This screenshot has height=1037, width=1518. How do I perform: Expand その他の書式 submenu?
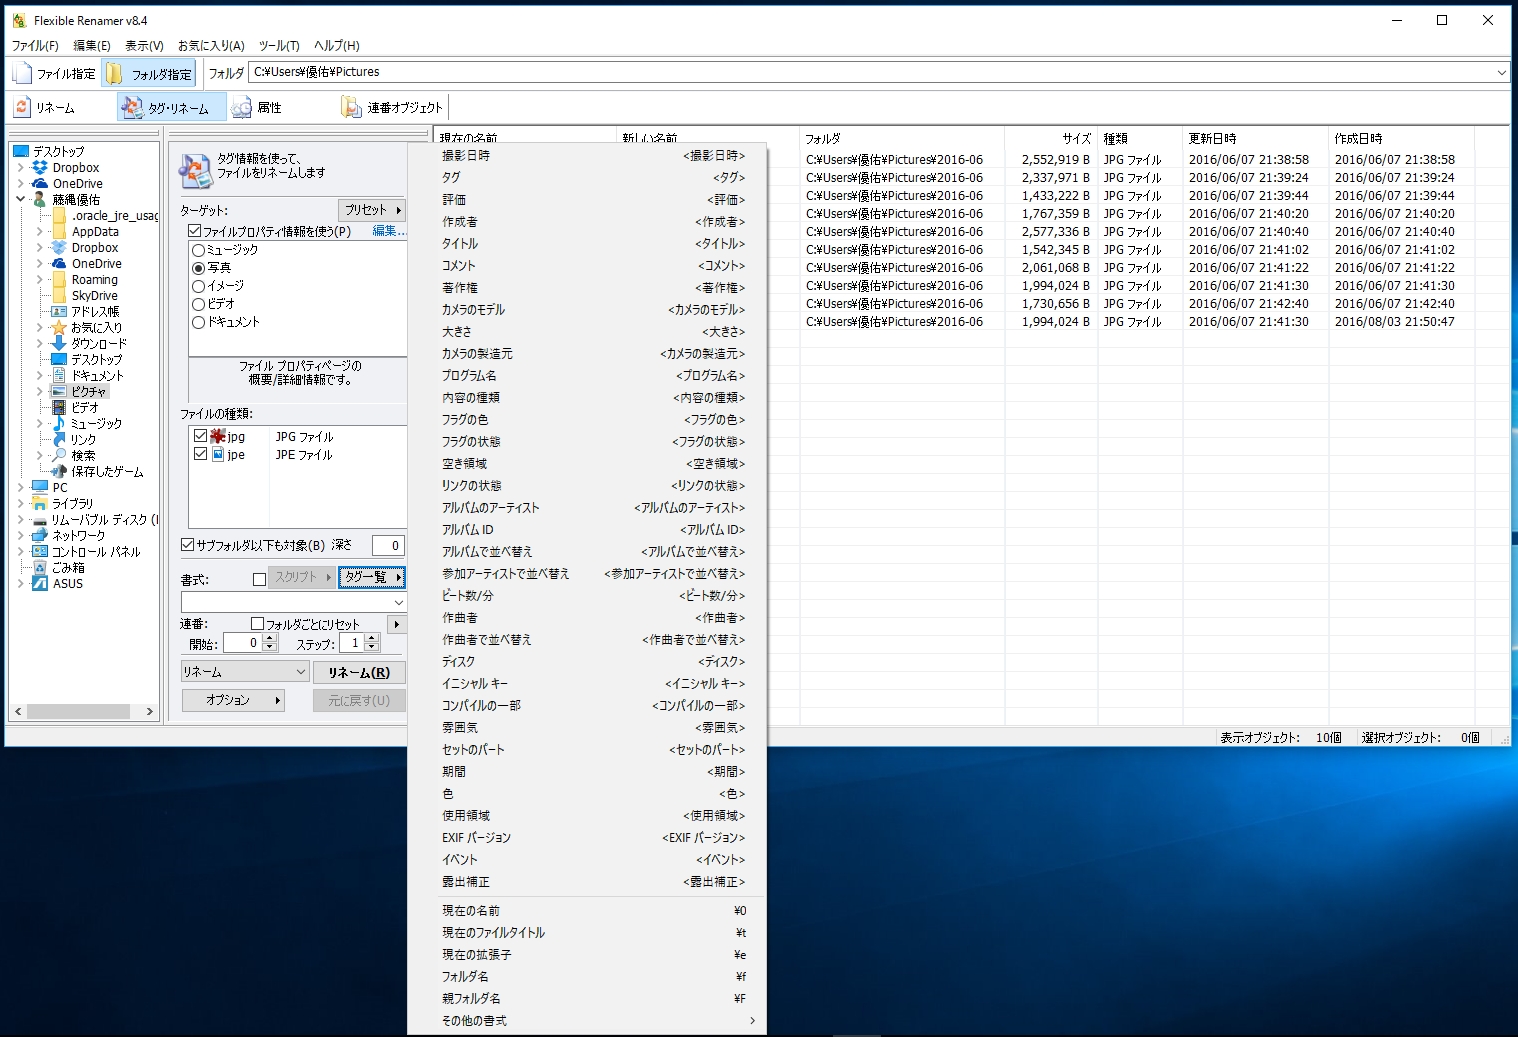(587, 1021)
